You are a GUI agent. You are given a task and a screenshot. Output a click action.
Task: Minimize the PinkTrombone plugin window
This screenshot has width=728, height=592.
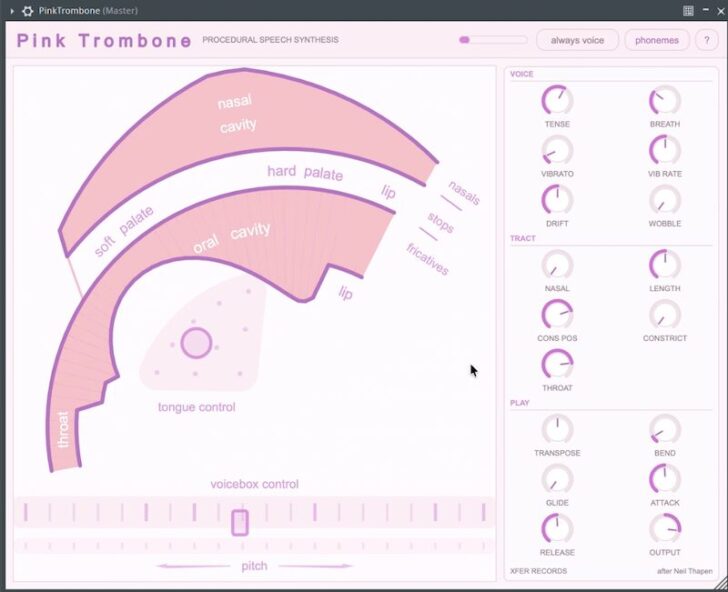(706, 9)
